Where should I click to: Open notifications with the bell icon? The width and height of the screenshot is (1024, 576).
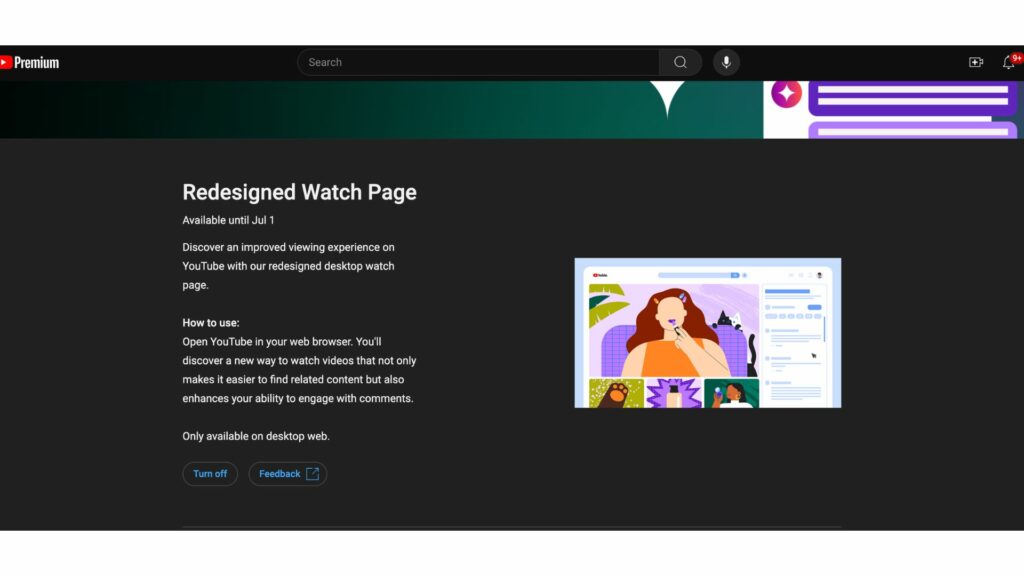point(1008,63)
